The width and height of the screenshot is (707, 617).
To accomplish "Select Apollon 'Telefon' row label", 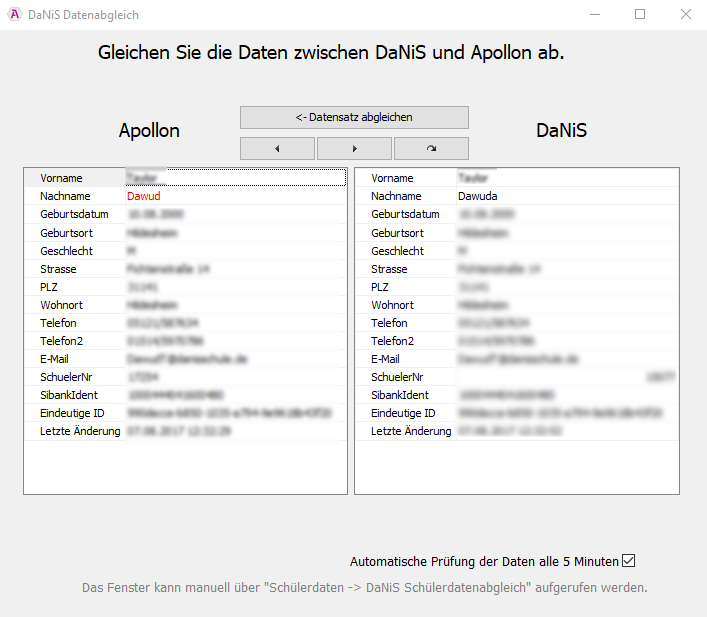I will 58,323.
